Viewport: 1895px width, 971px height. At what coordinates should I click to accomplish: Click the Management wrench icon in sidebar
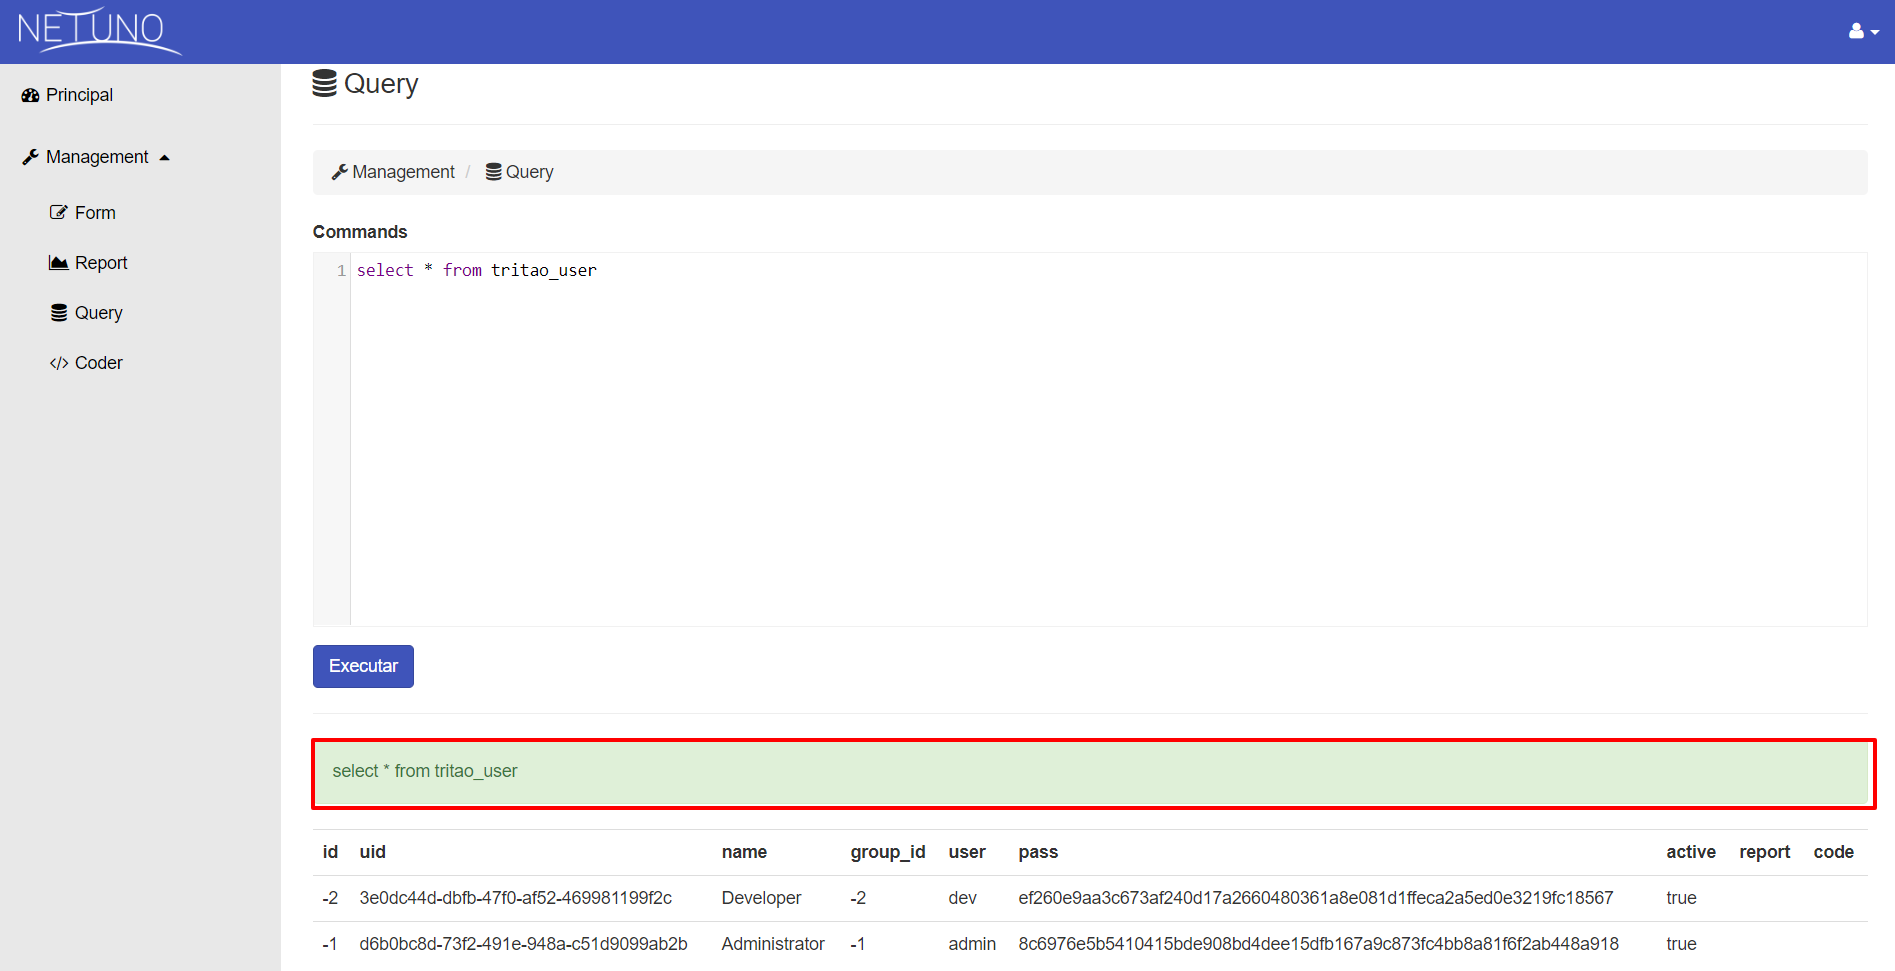tap(30, 157)
